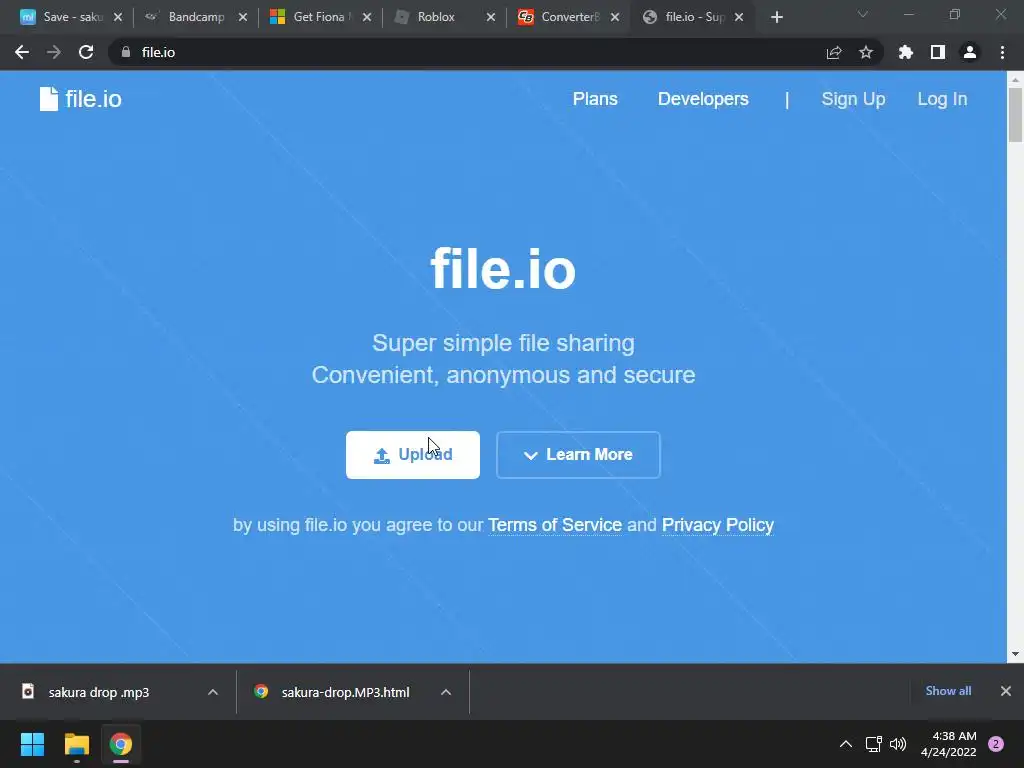Switch to the Get Fiona tab
The width and height of the screenshot is (1024, 768).
pos(313,17)
